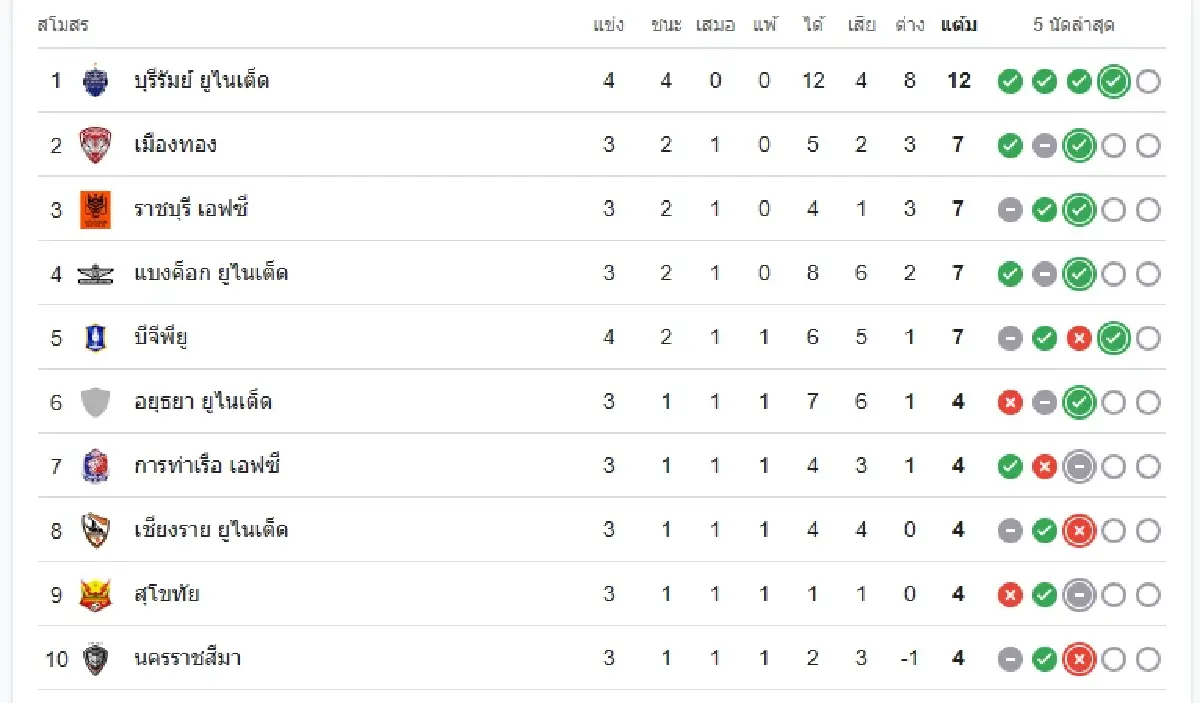1200x703 pixels.
Task: Click the Port FC (การท่าเรือ) club logo
Action: [x=95, y=466]
